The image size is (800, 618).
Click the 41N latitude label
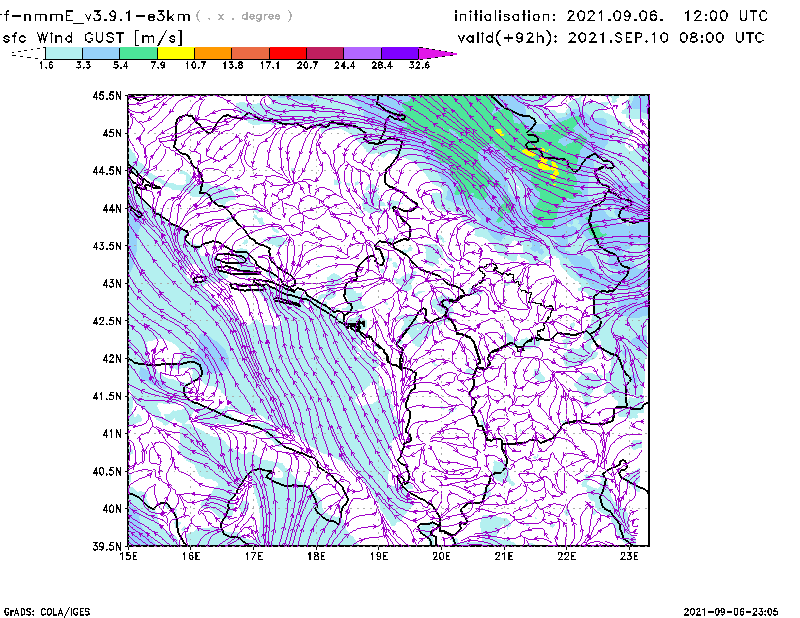[x=112, y=434]
